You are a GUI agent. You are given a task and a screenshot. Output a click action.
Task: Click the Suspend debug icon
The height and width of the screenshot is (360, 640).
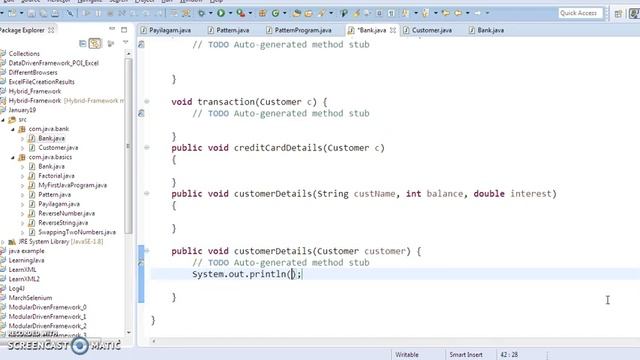[98, 13]
